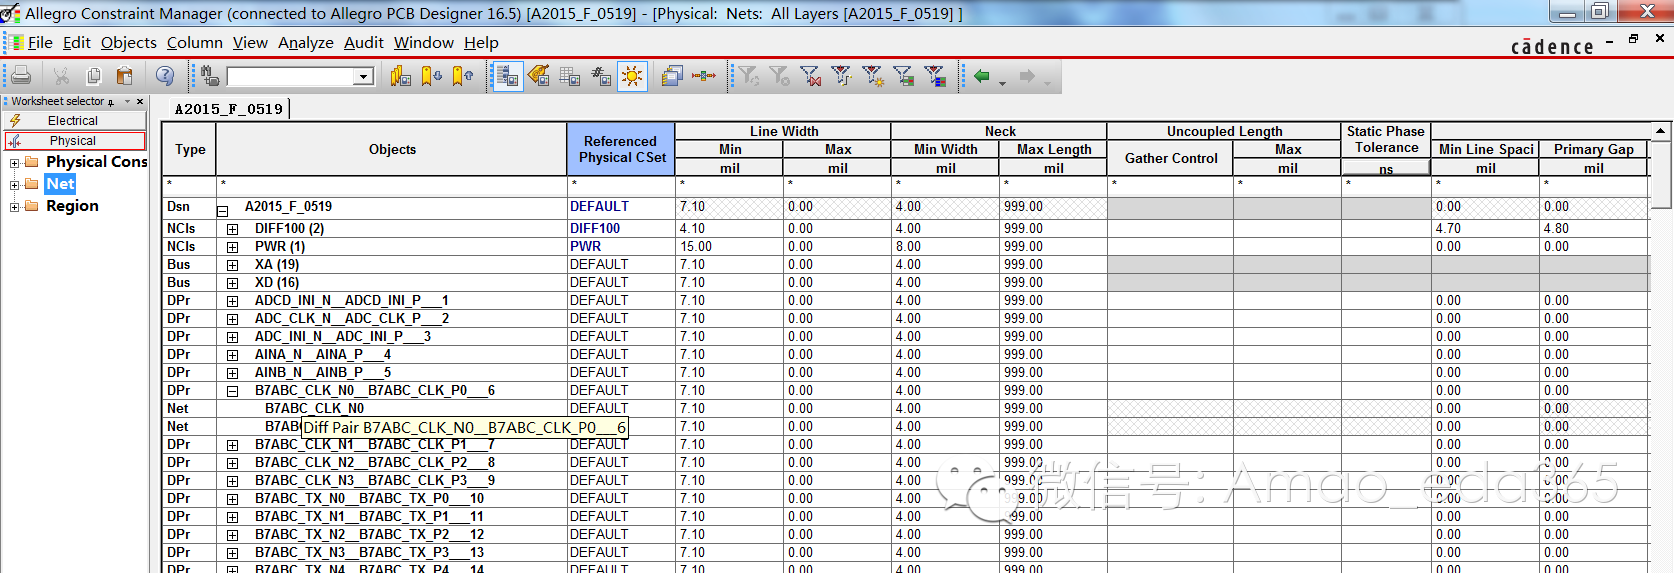The height and width of the screenshot is (573, 1674).
Task: Open the Help question mark icon
Action: point(165,76)
